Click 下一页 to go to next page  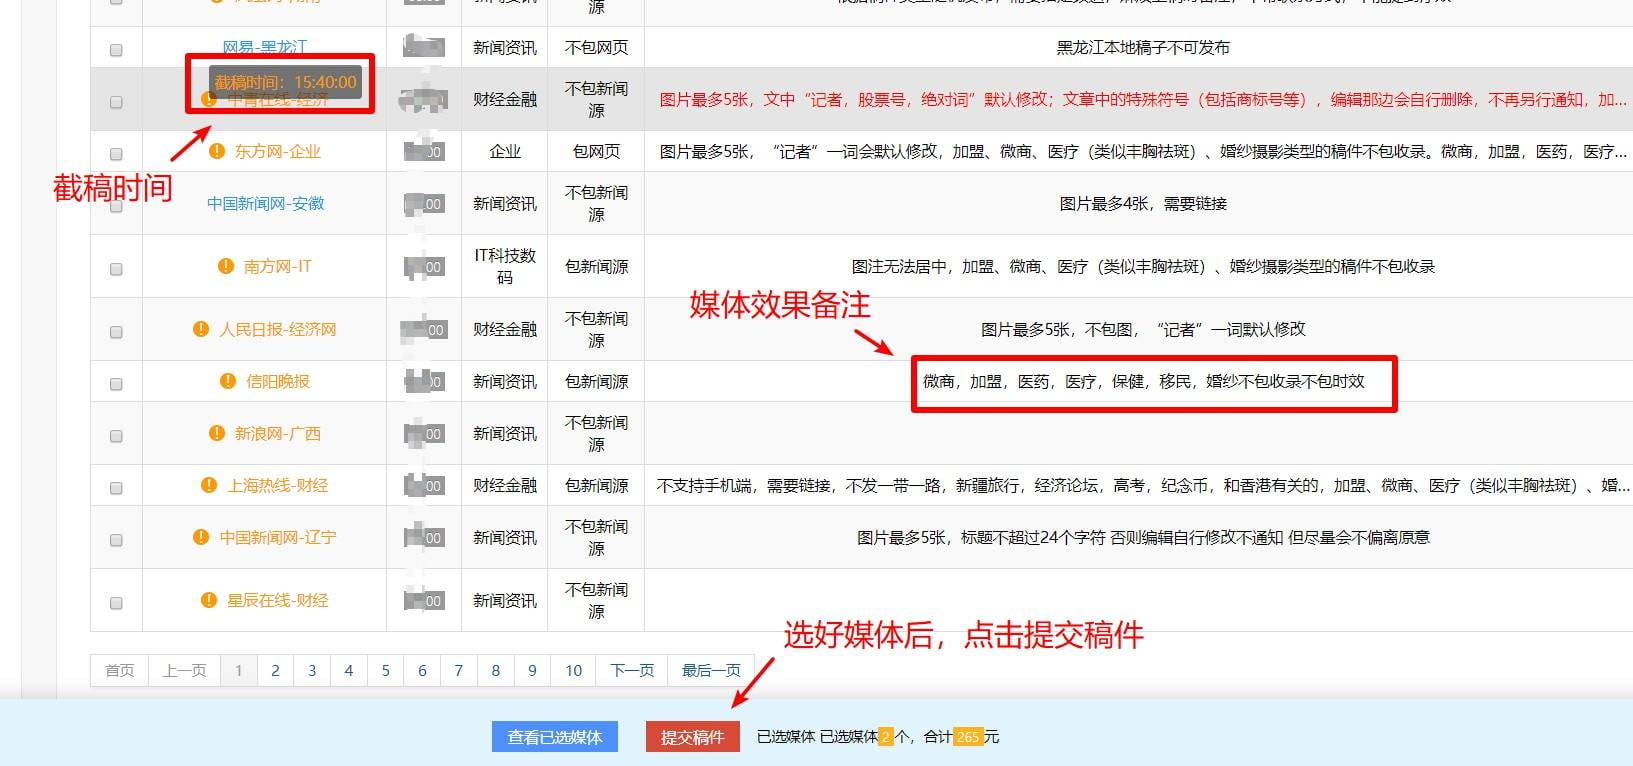click(632, 670)
